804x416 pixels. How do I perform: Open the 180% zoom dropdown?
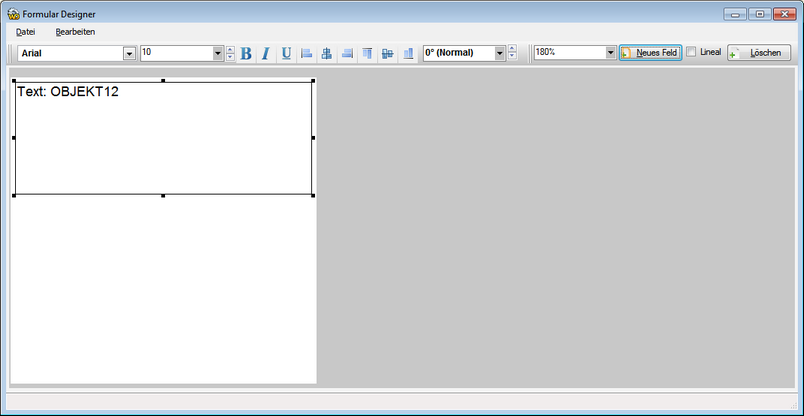click(x=610, y=52)
